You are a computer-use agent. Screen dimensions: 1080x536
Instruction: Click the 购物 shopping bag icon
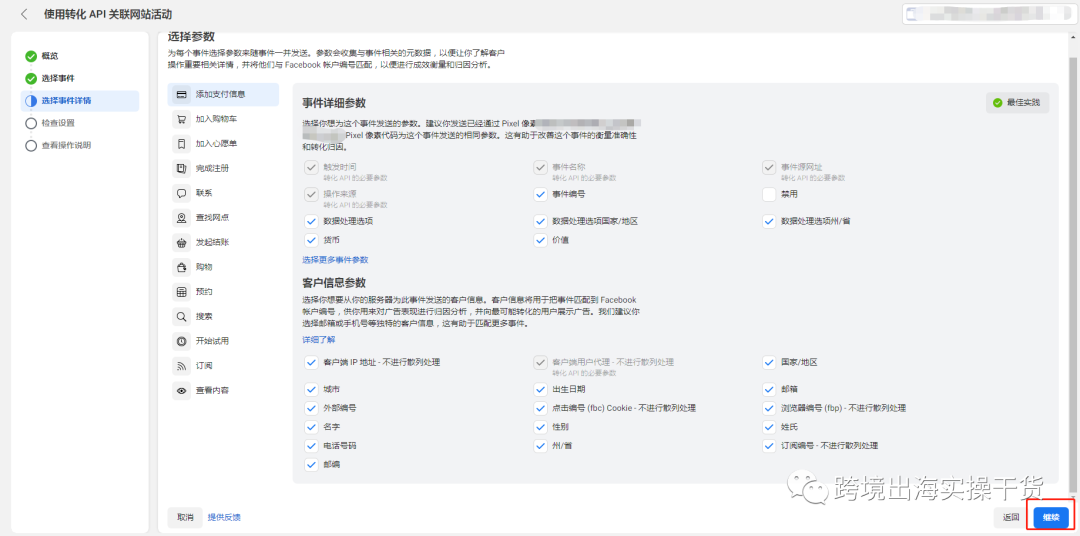tap(182, 267)
